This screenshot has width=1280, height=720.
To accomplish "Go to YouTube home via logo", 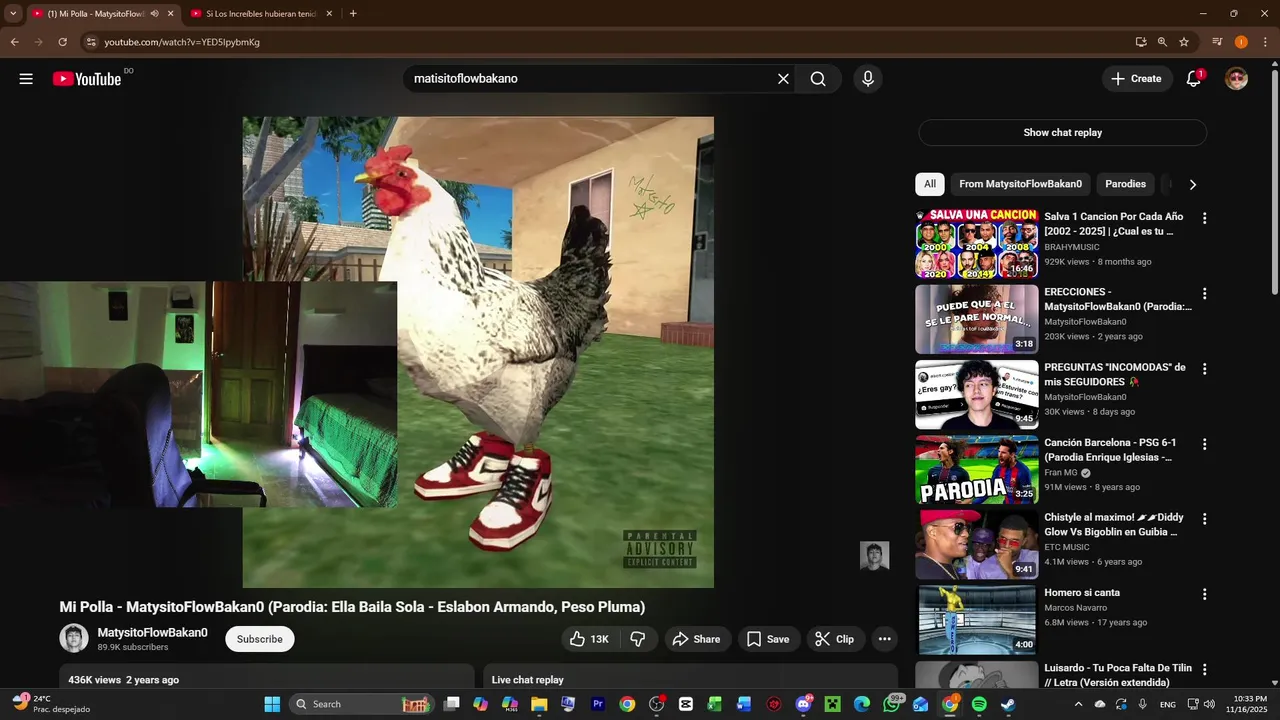I will 87,79.
